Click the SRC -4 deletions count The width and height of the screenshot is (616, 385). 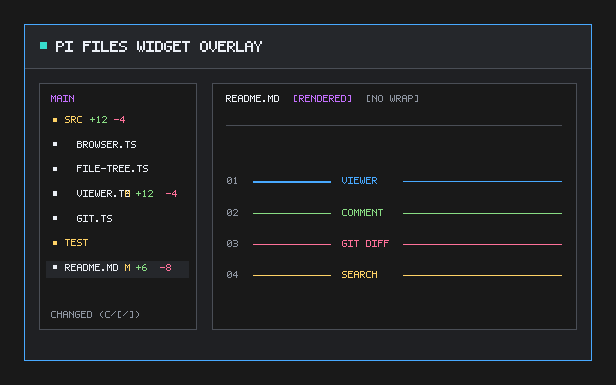(x=119, y=120)
